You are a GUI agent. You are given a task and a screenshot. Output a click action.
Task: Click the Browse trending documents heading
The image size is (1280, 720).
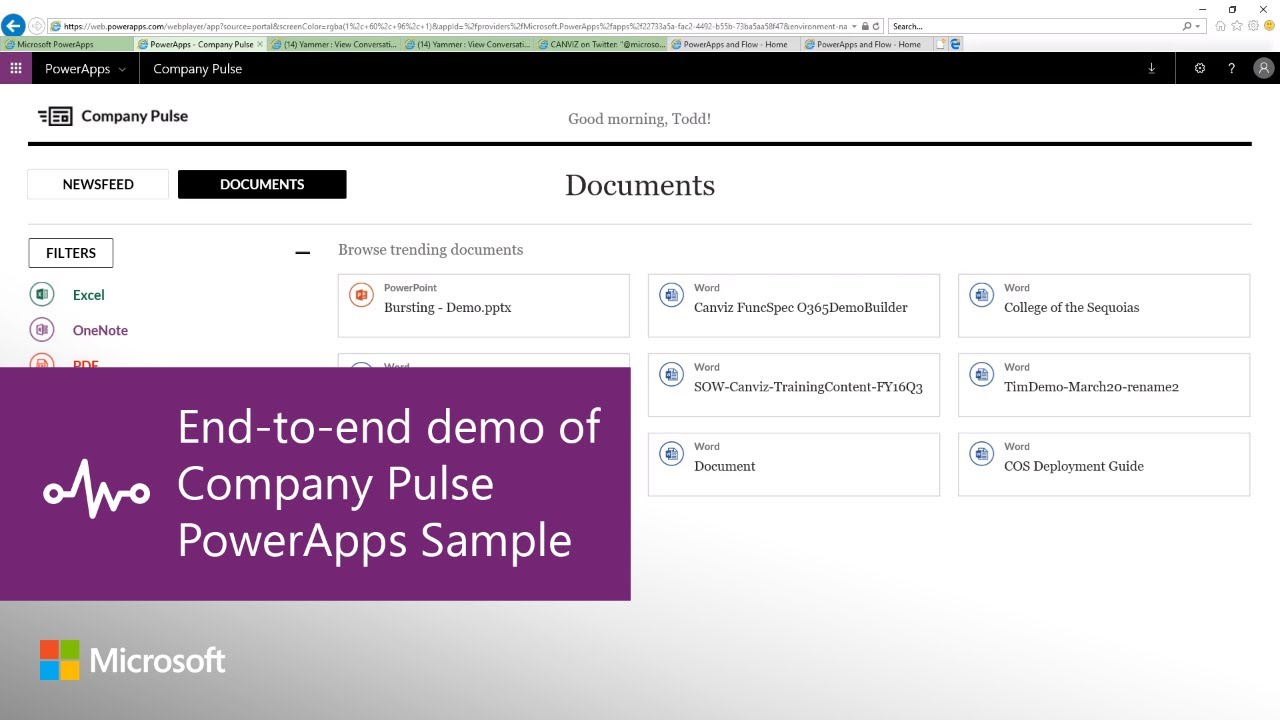(430, 250)
